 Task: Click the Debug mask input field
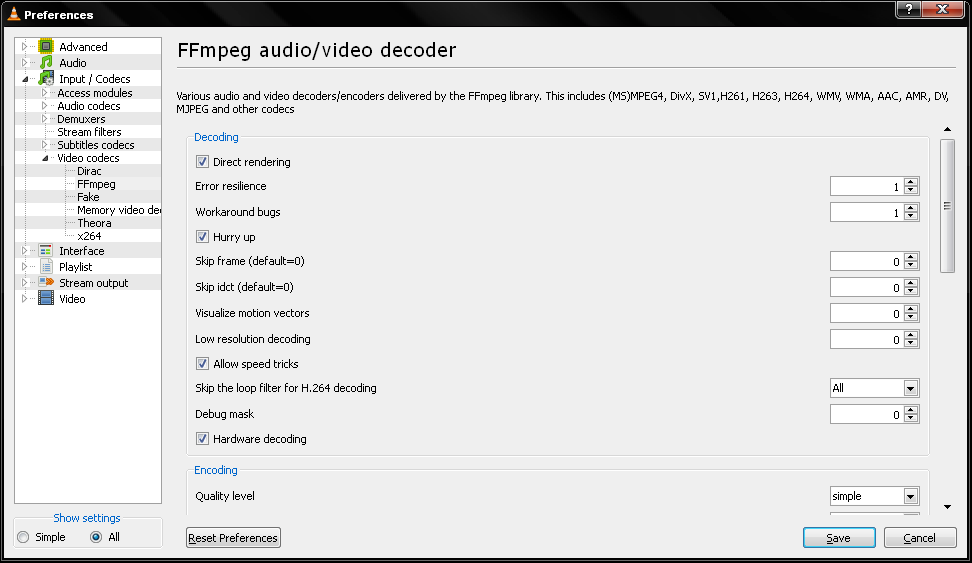[x=867, y=415]
